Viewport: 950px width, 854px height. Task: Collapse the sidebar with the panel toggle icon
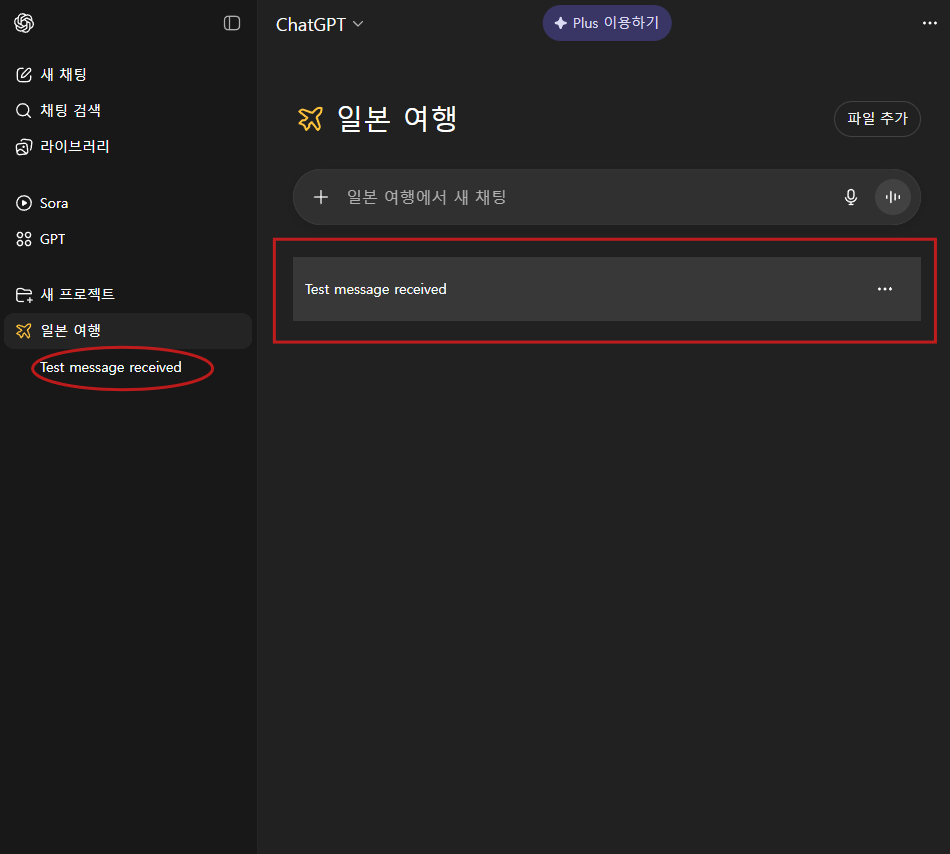click(232, 23)
